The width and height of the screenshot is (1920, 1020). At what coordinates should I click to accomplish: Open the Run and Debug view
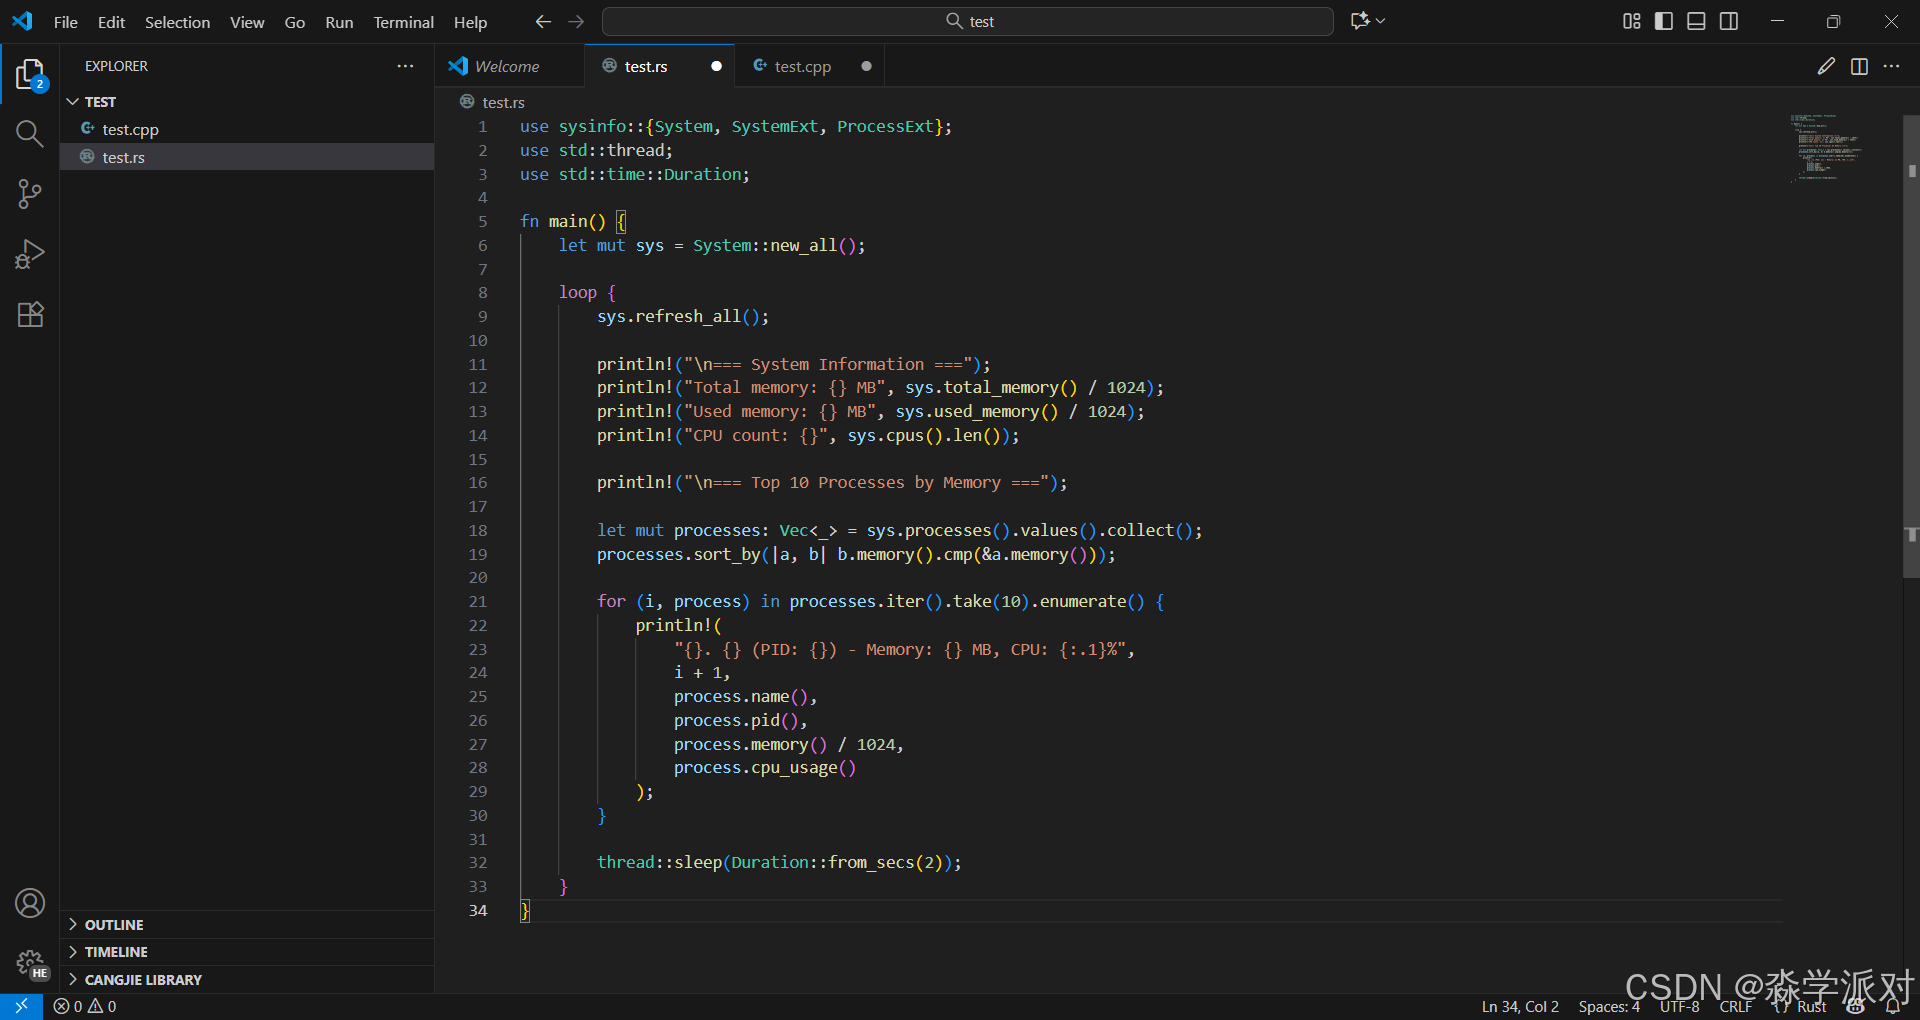click(x=30, y=254)
